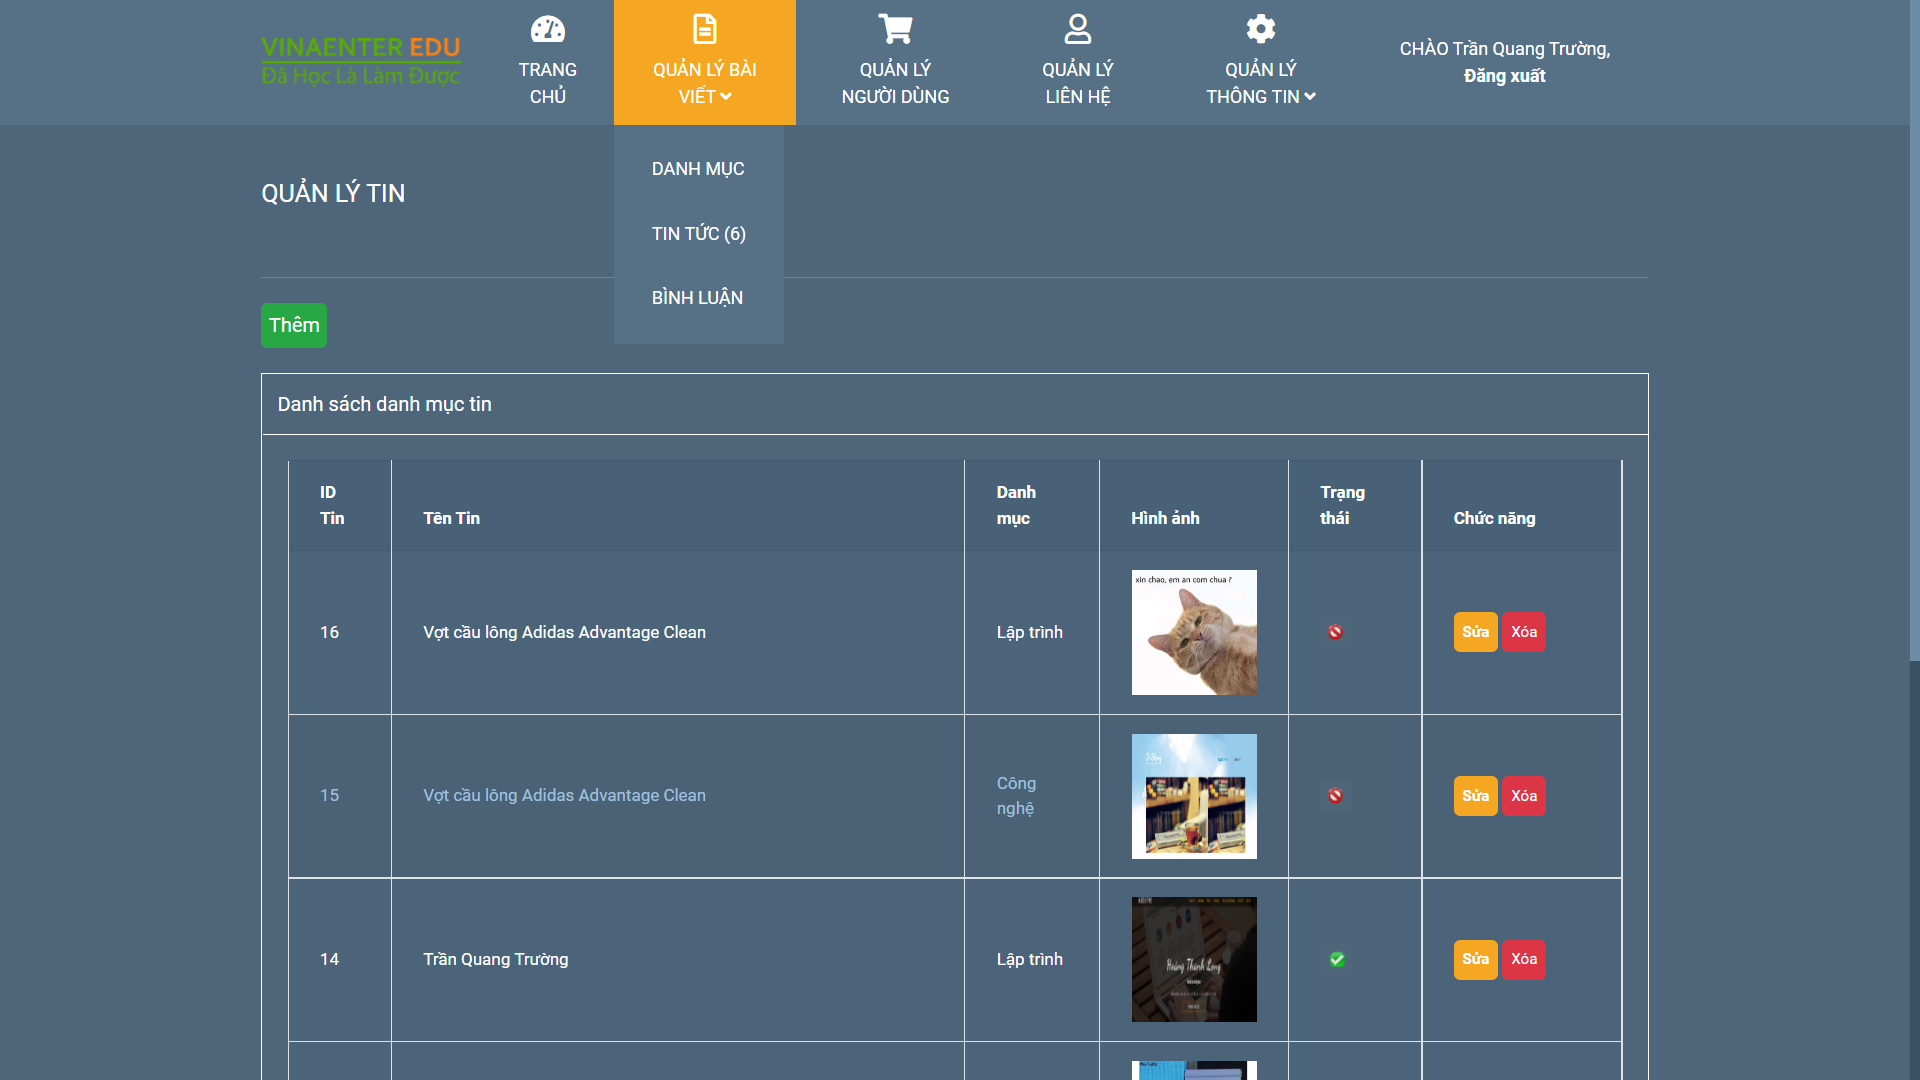Select Danh Mục from the dropdown menu
Screen dimensions: 1920x1080
coord(697,169)
